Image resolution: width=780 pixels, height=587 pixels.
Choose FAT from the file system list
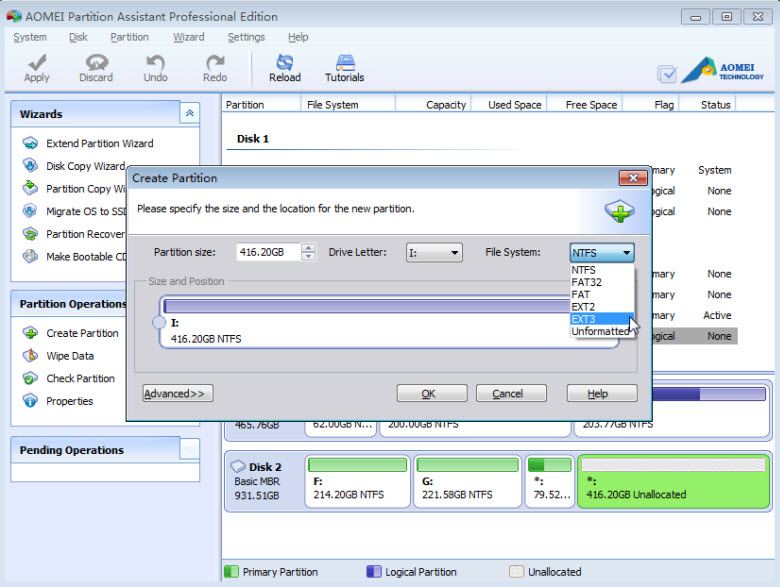click(602, 294)
